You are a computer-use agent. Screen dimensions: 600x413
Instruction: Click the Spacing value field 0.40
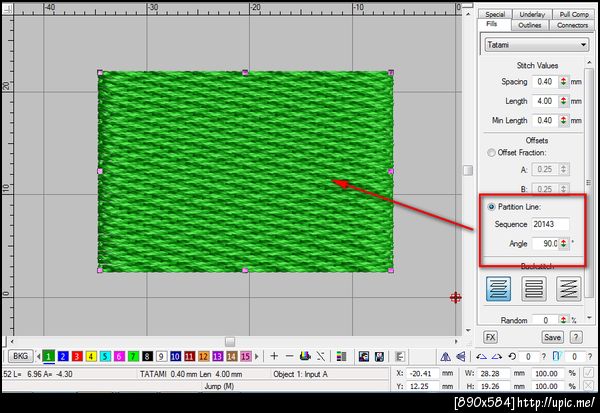click(545, 82)
